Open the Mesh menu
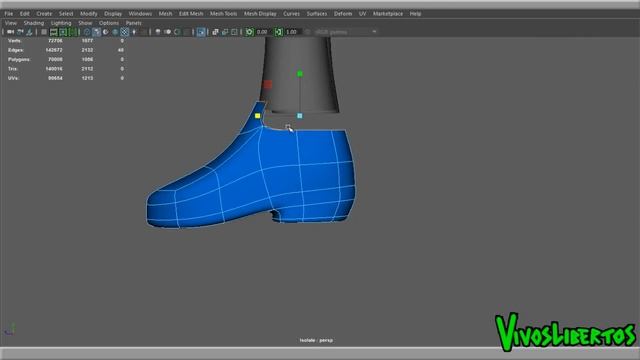The width and height of the screenshot is (640, 360). tap(165, 13)
